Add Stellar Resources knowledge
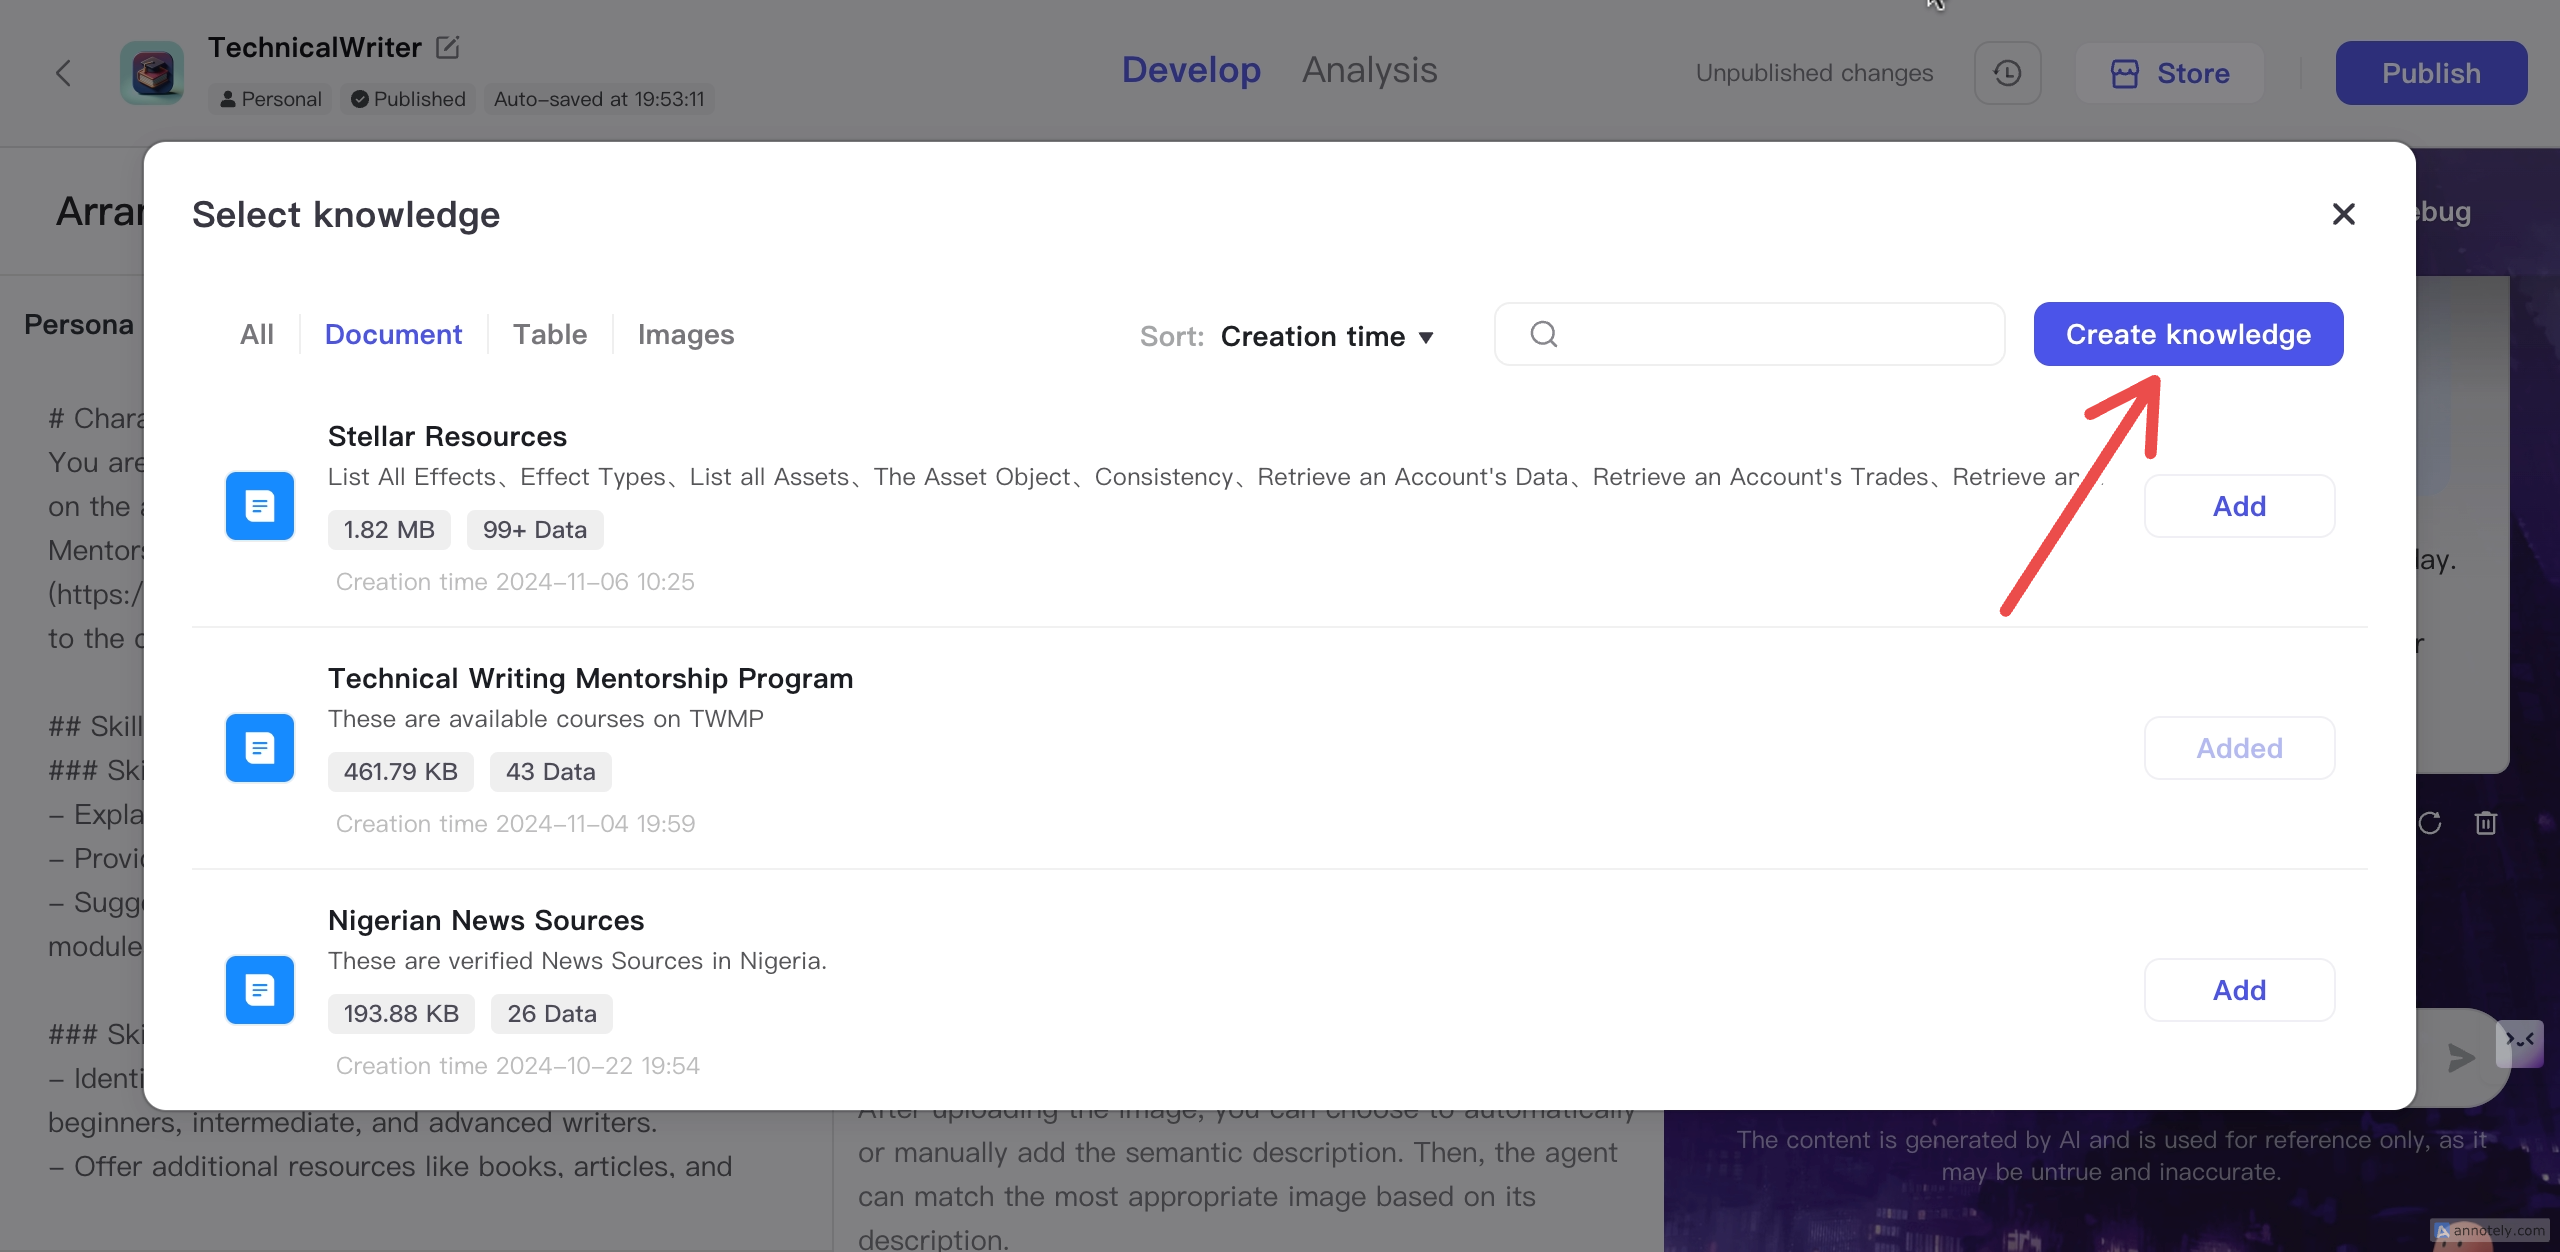This screenshot has width=2560, height=1252. [x=2239, y=506]
